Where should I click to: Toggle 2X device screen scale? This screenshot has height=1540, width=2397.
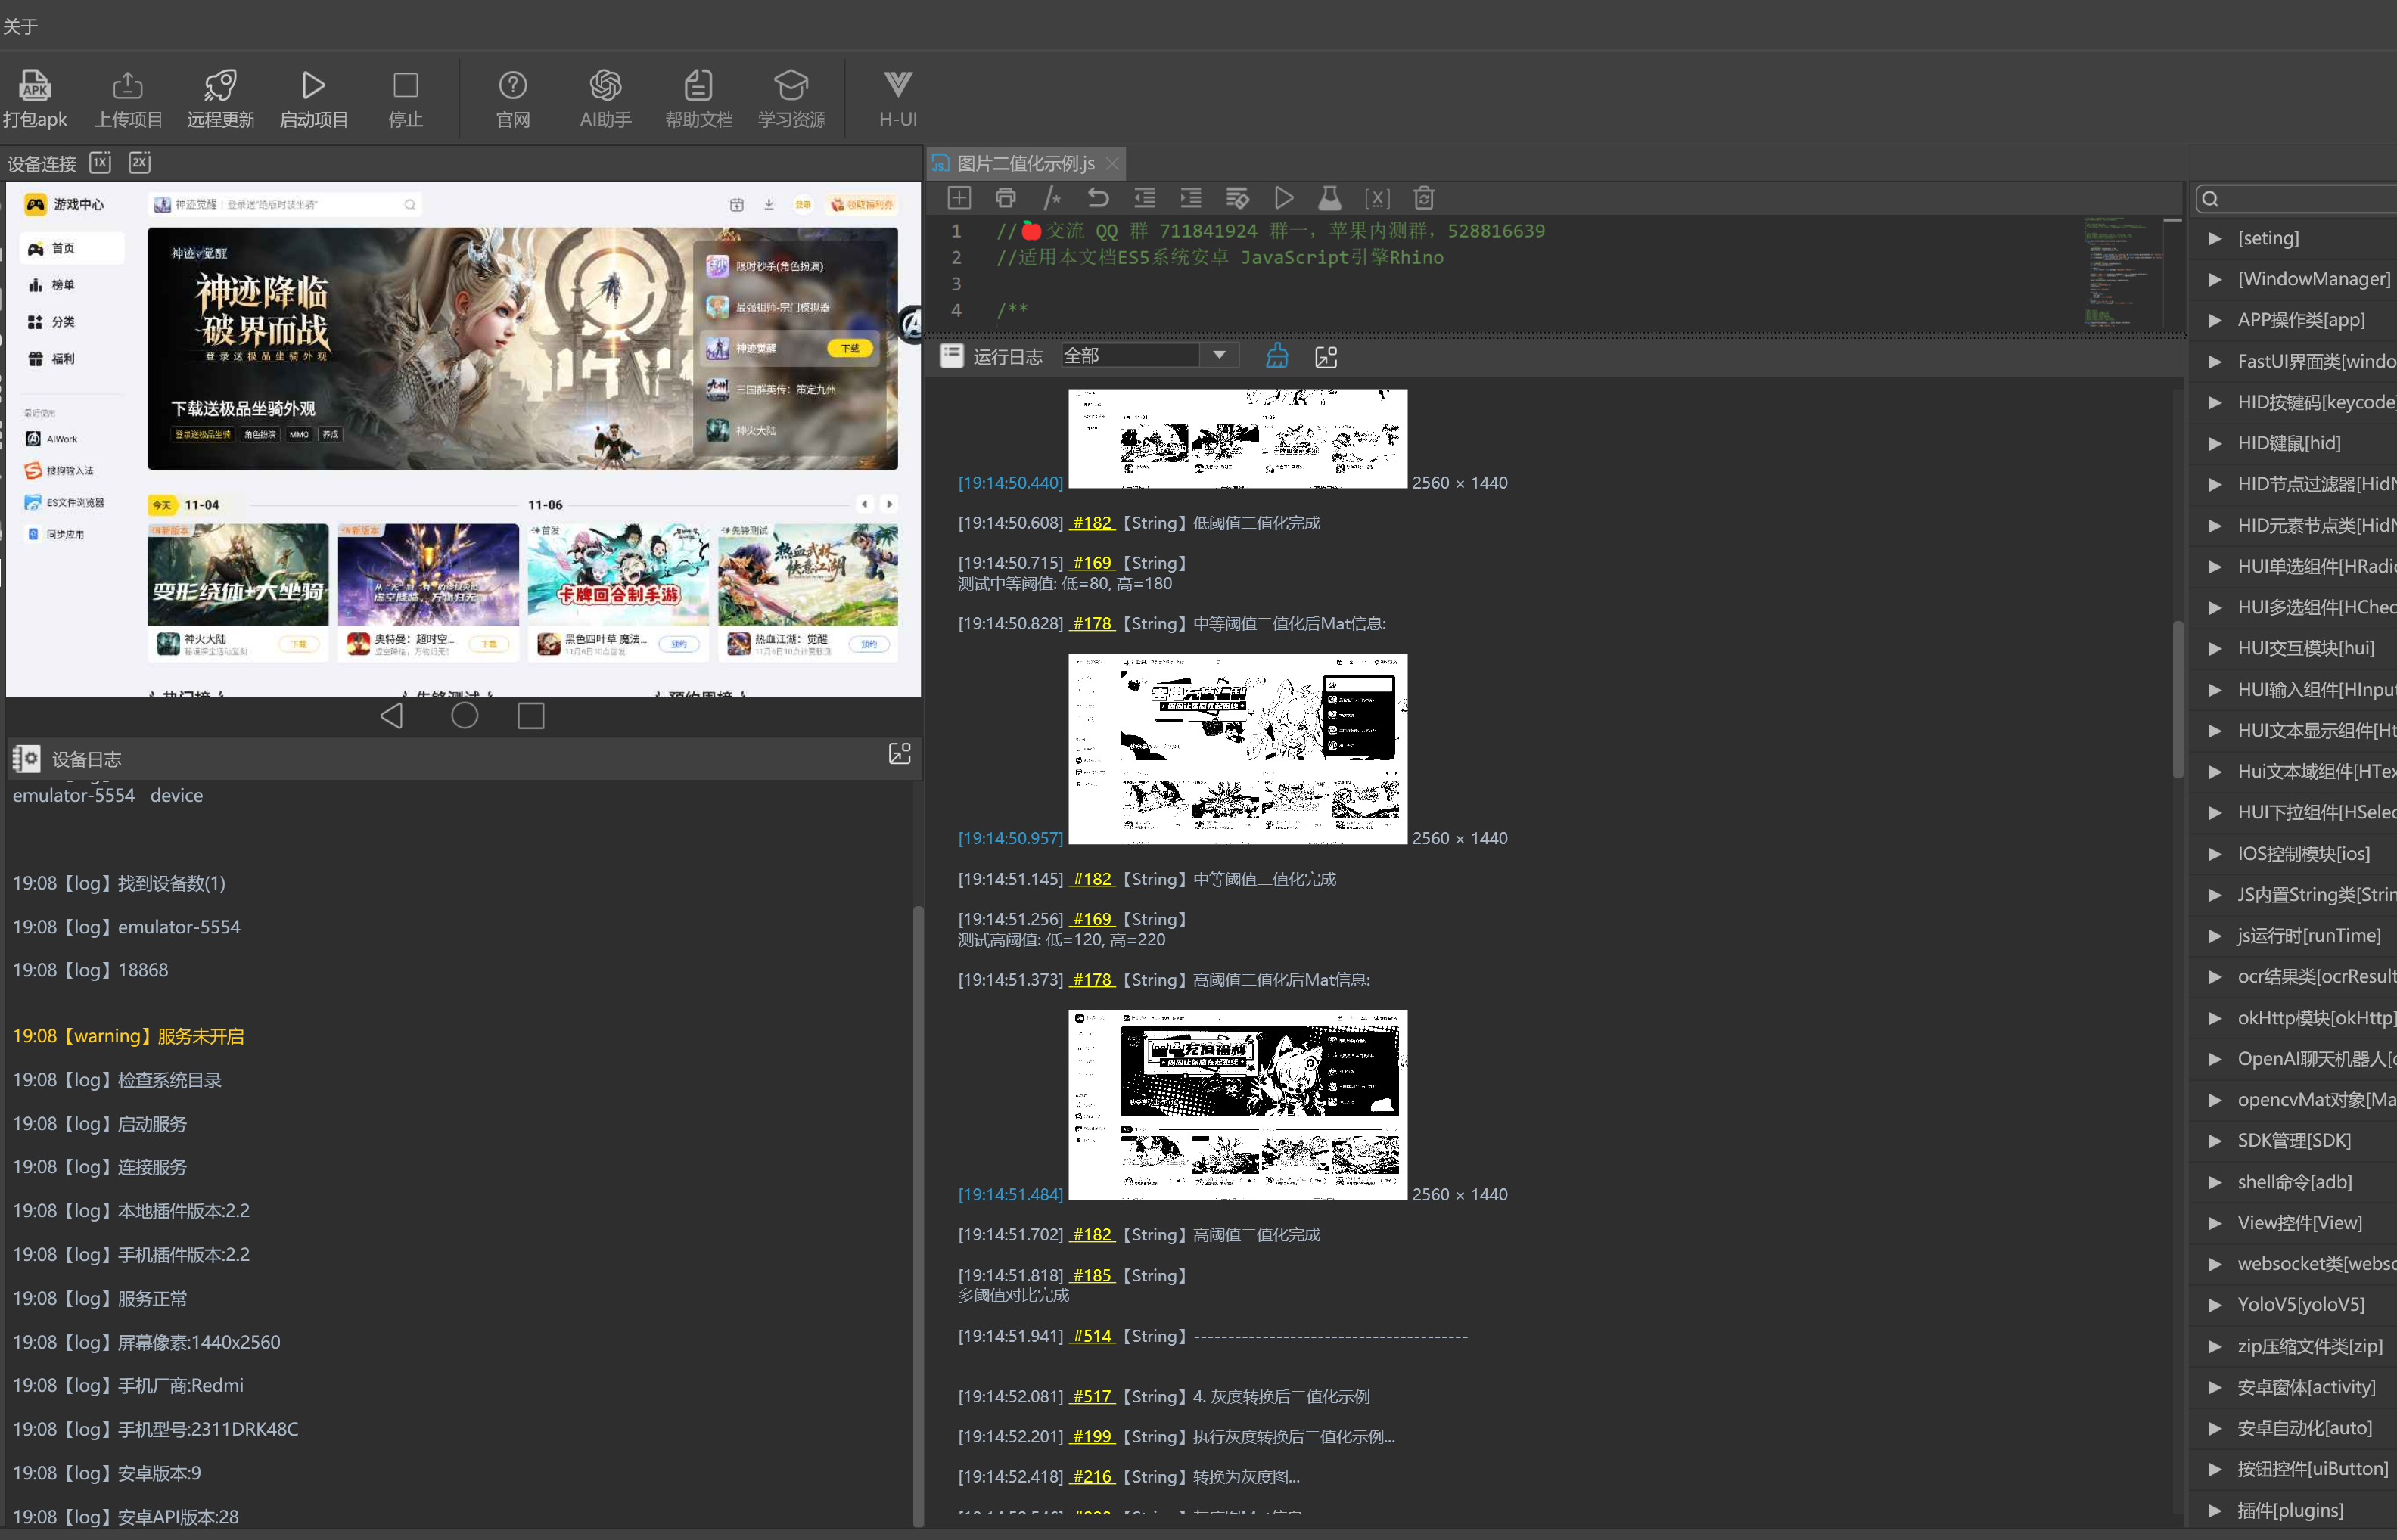click(x=140, y=162)
